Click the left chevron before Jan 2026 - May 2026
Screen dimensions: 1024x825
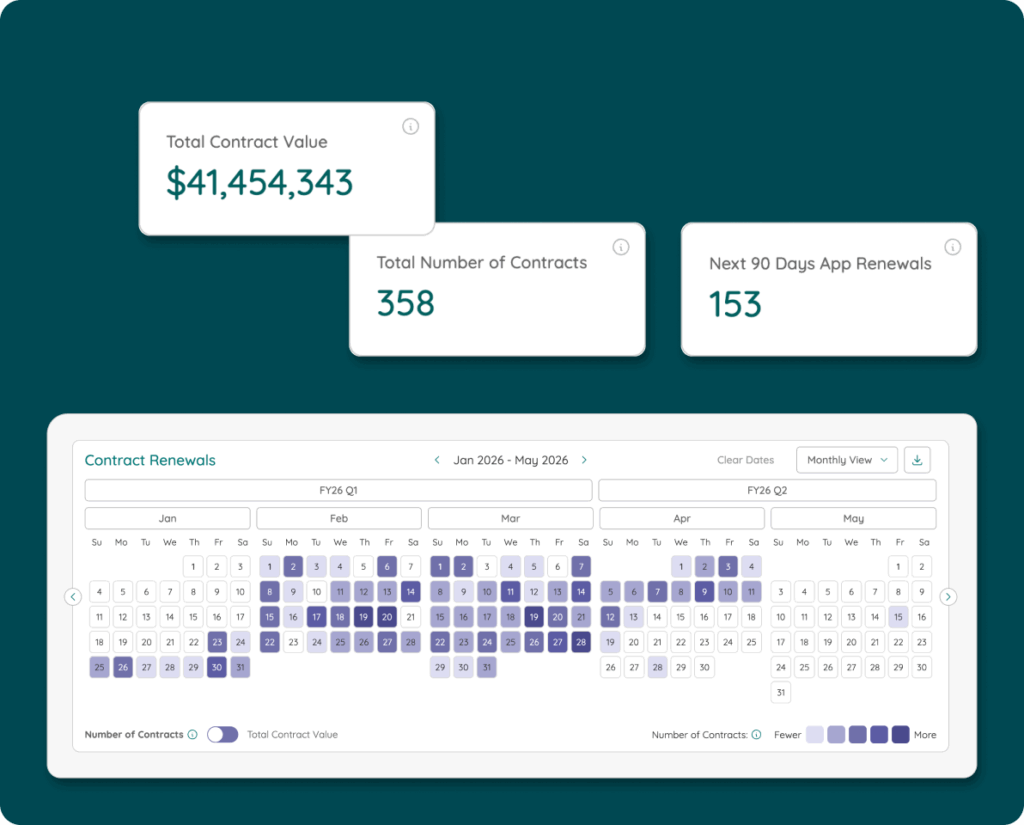[437, 460]
